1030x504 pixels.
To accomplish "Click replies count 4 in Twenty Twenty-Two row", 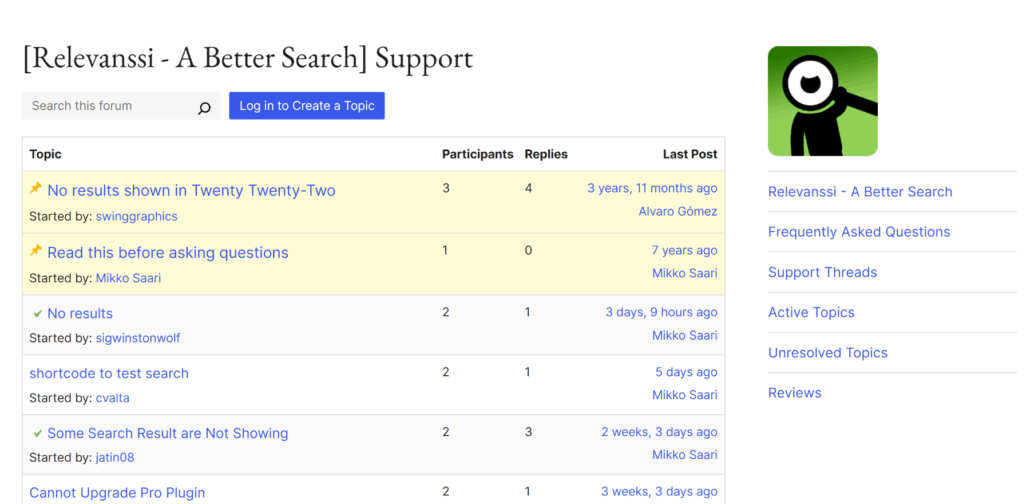I will pos(528,189).
